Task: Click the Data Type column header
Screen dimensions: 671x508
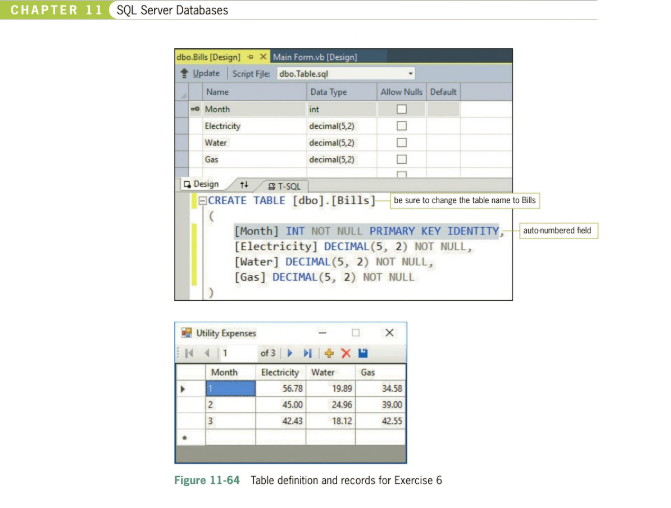Action: pos(341,92)
